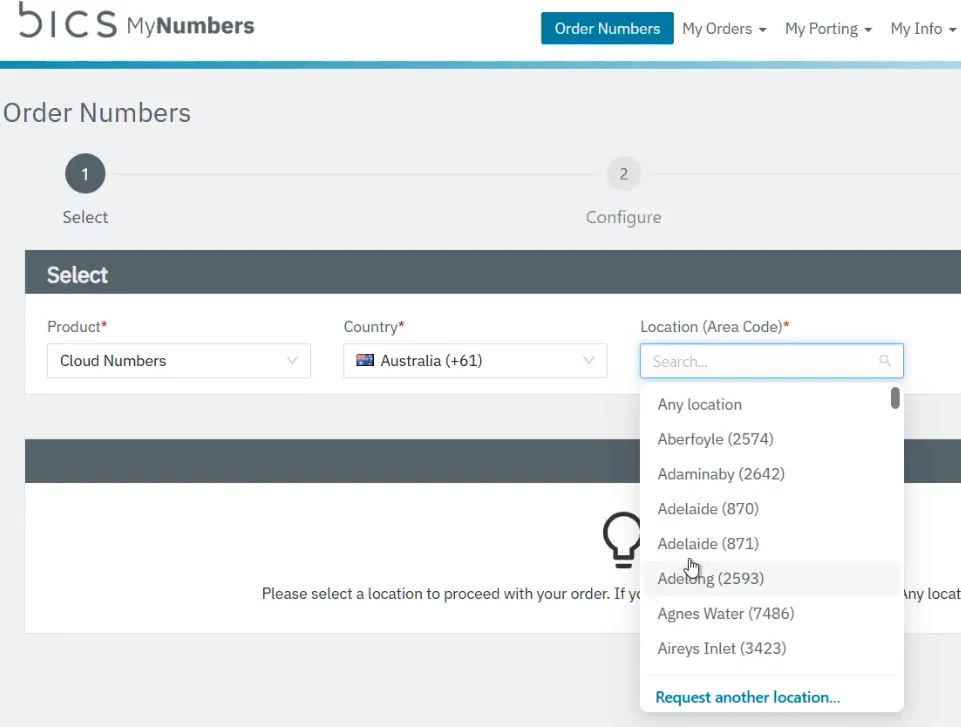Viewport: 961px width, 727px height.
Task: Open the Product dropdown showing Cloud Numbers
Action: (178, 361)
